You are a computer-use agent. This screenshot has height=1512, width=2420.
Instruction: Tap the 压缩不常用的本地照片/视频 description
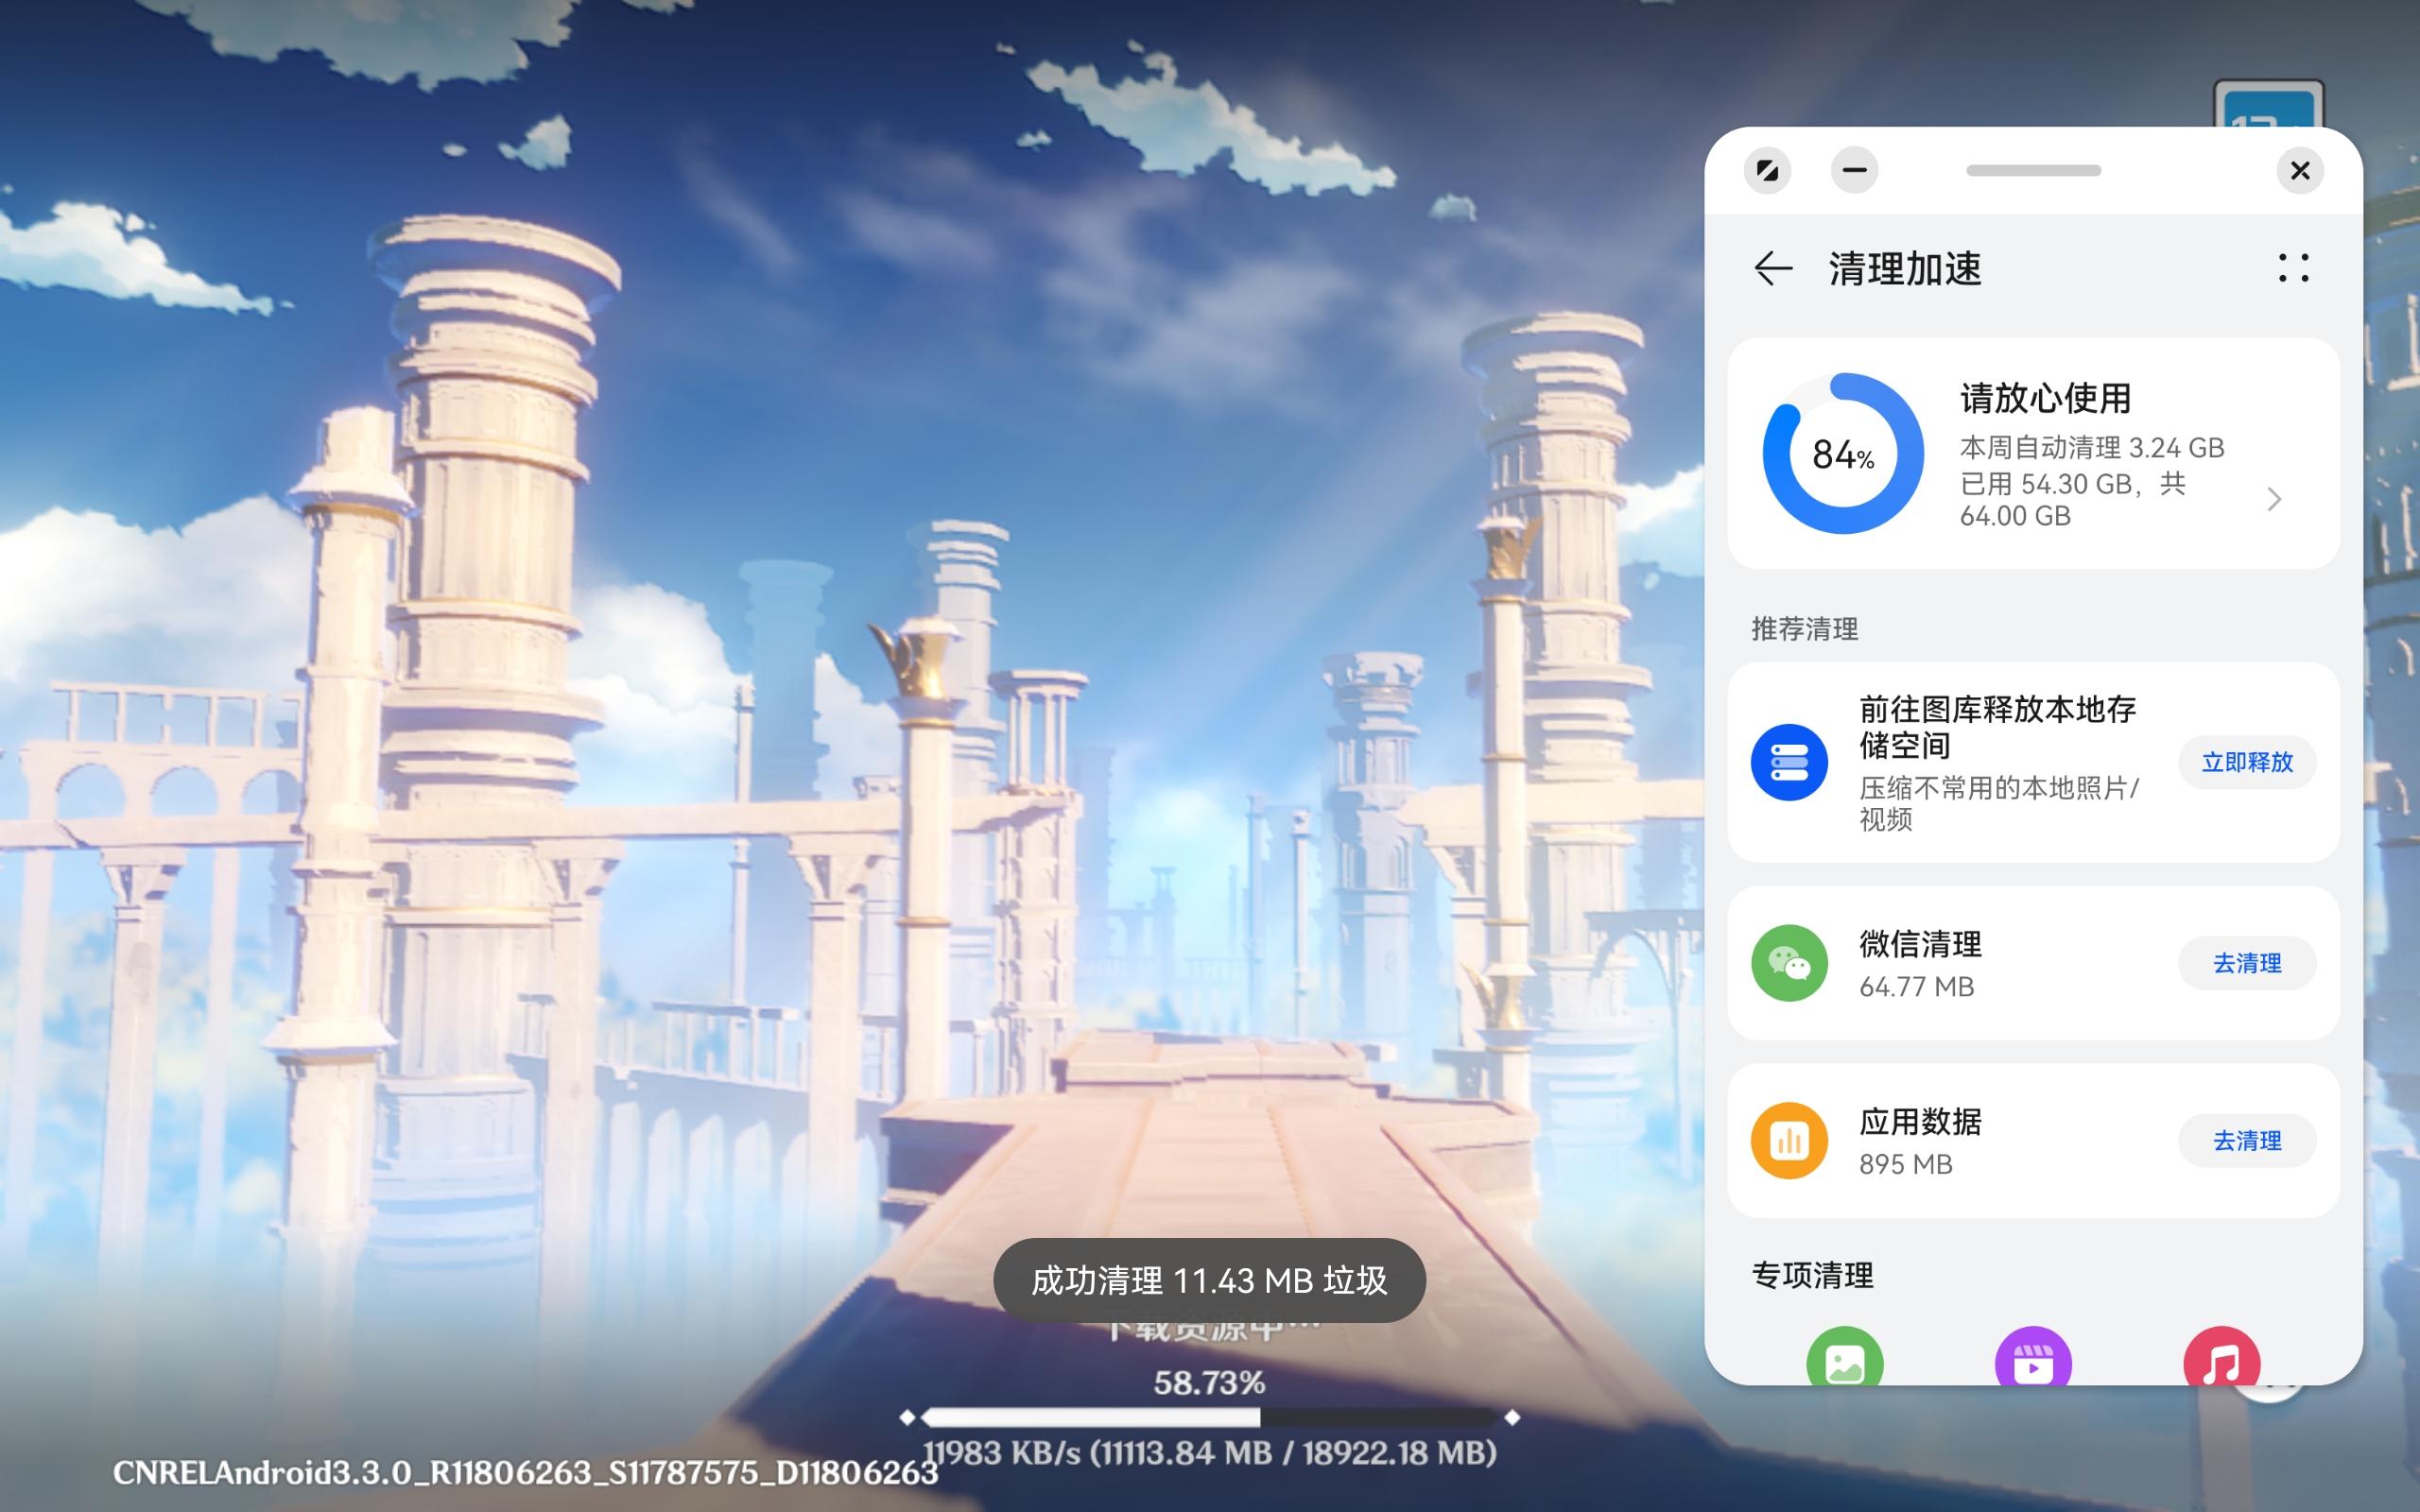tap(1998, 803)
